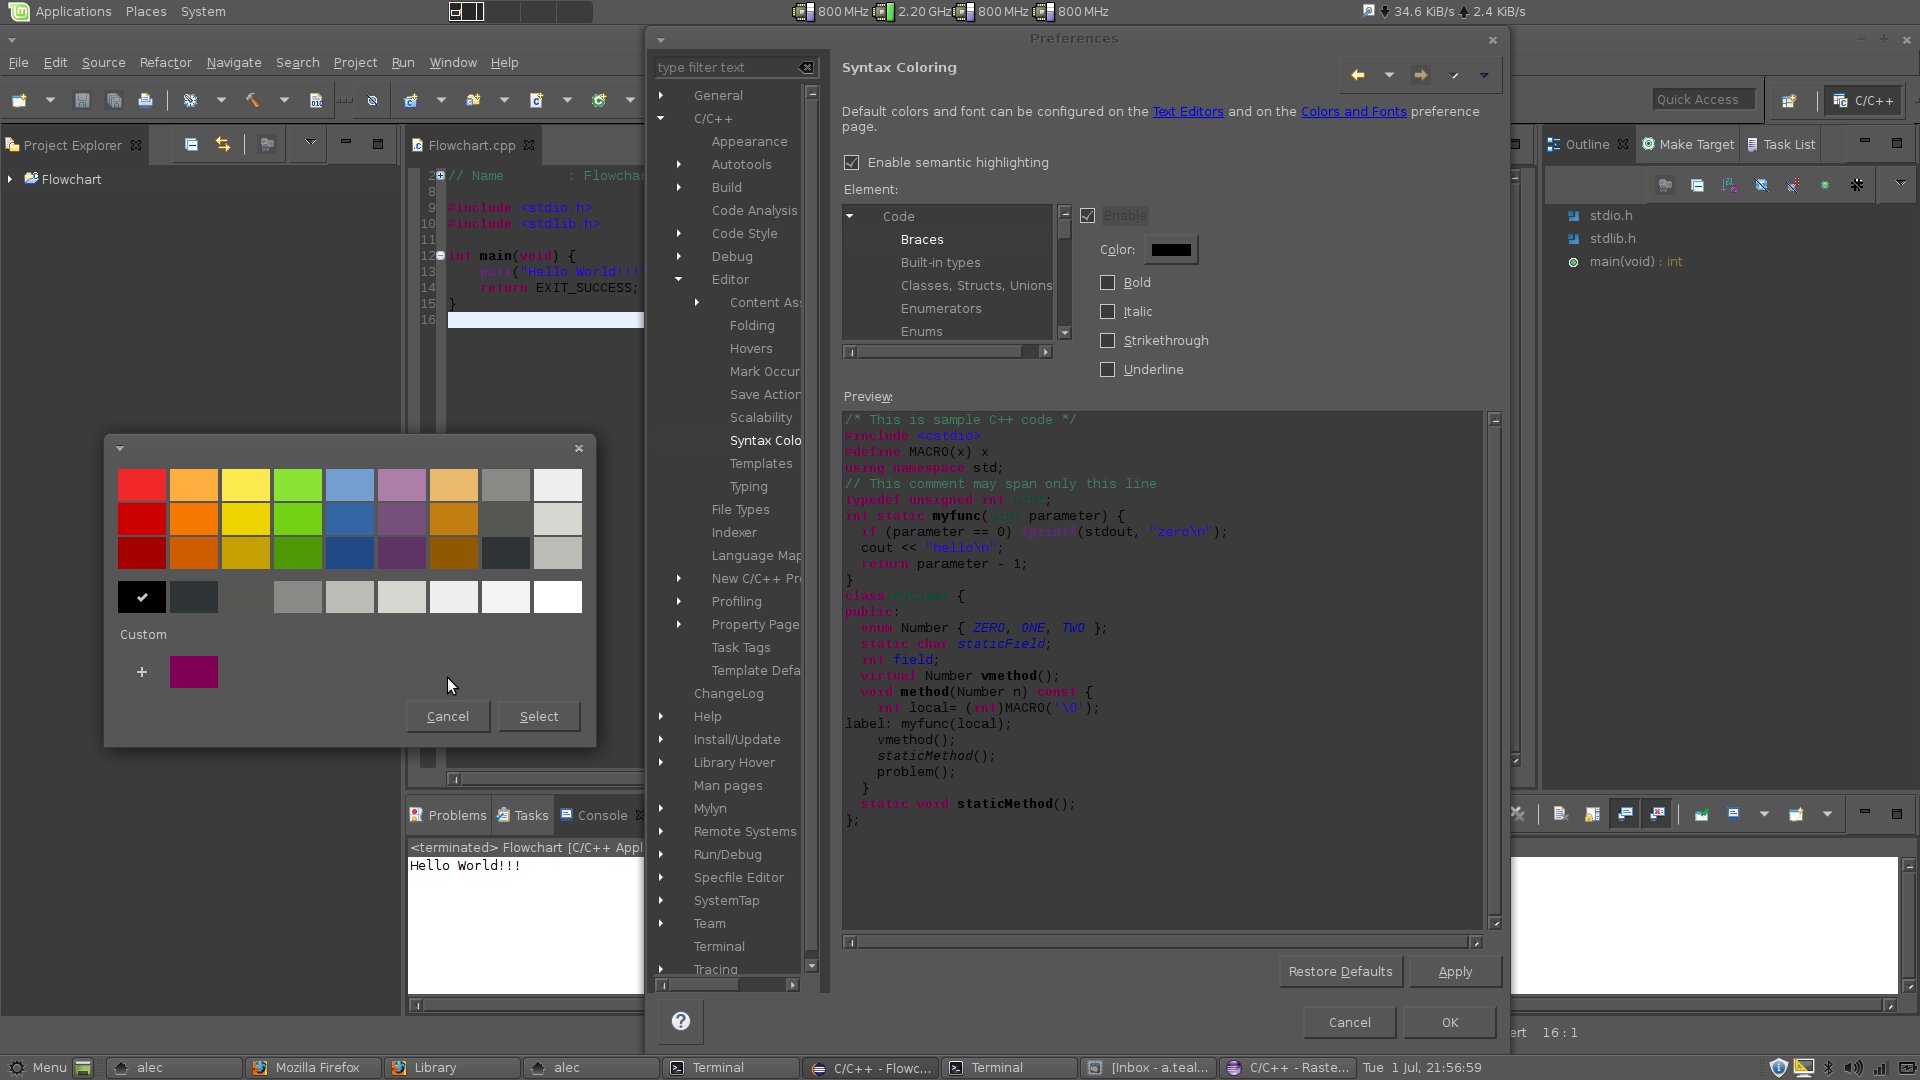This screenshot has height=1080, width=1920.
Task: Toggle the Enable checkbox beside the Element list
Action: click(1088, 215)
